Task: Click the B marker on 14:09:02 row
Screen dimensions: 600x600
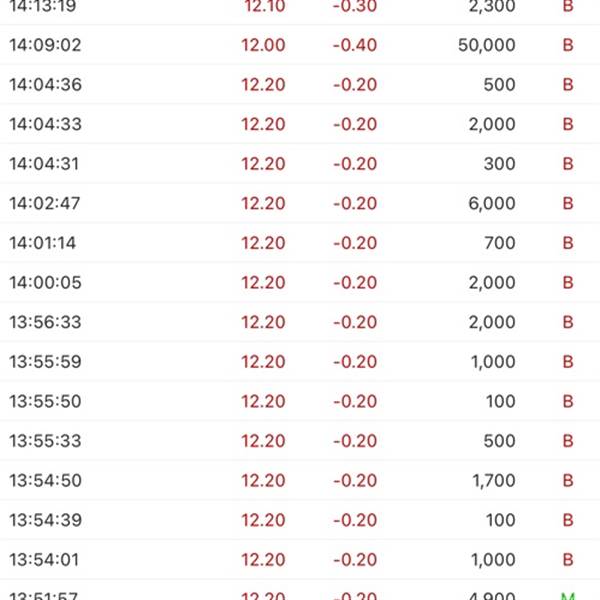Action: [568, 45]
